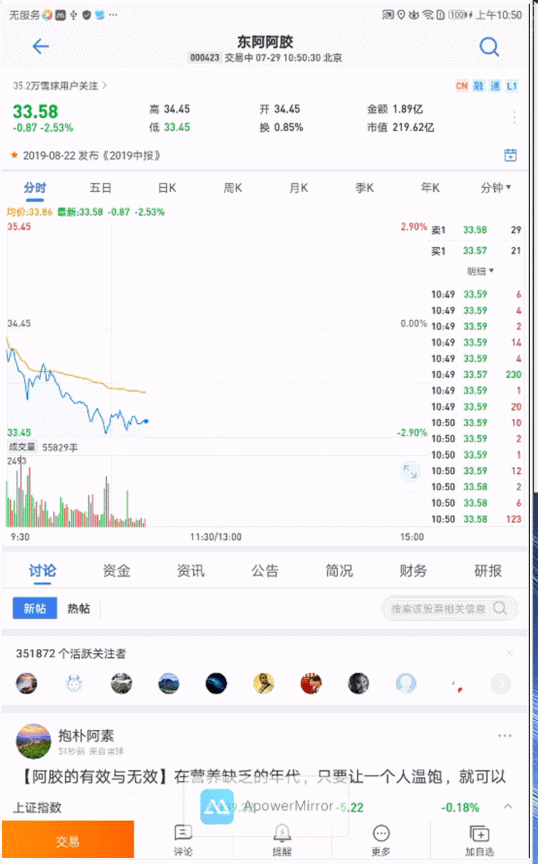Tap the 上证指数 index label
Screen dimensions: 538x864
(37, 807)
